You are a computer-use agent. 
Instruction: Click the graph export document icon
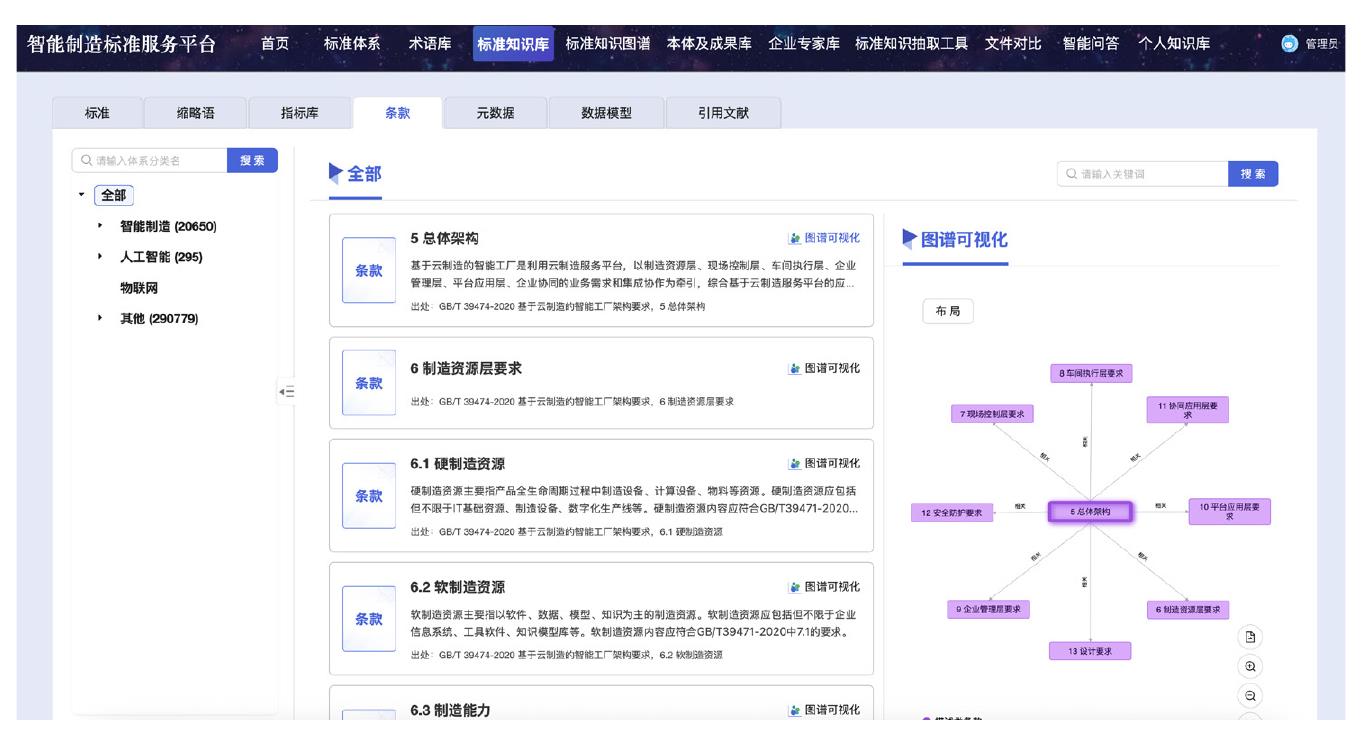[1250, 636]
